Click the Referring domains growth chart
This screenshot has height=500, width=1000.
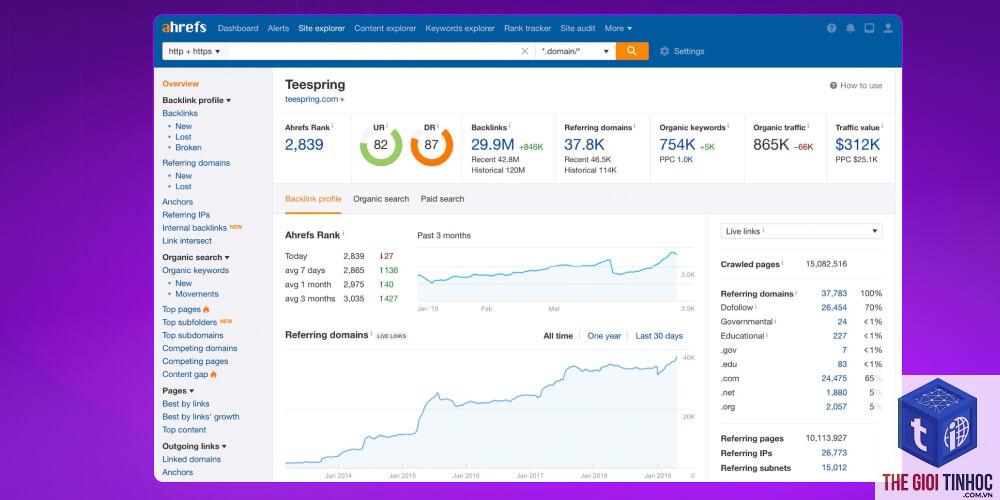tap(482, 409)
